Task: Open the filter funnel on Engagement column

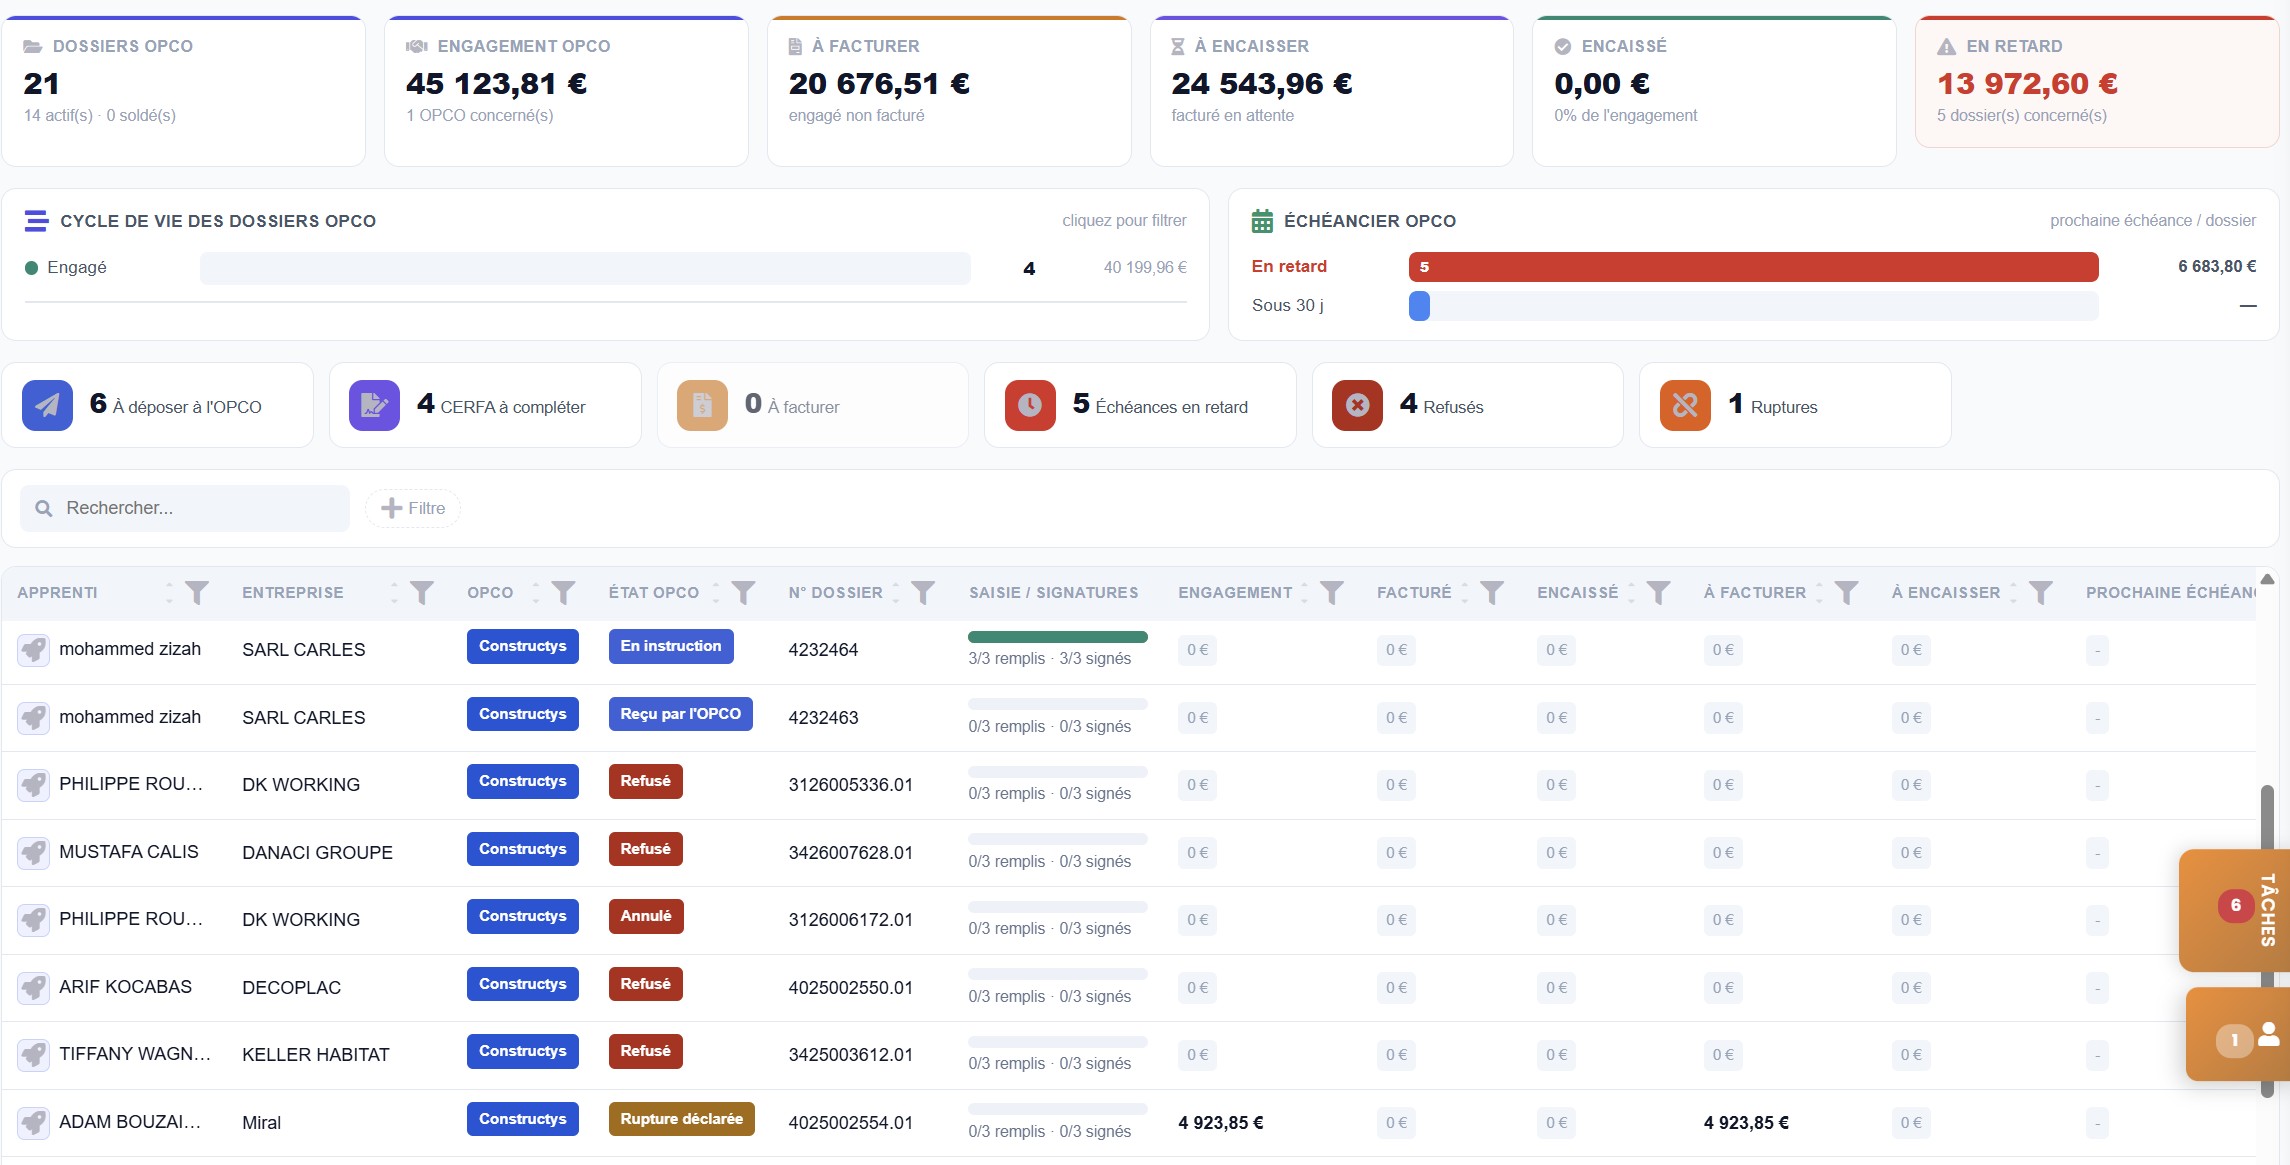Action: [x=1331, y=593]
